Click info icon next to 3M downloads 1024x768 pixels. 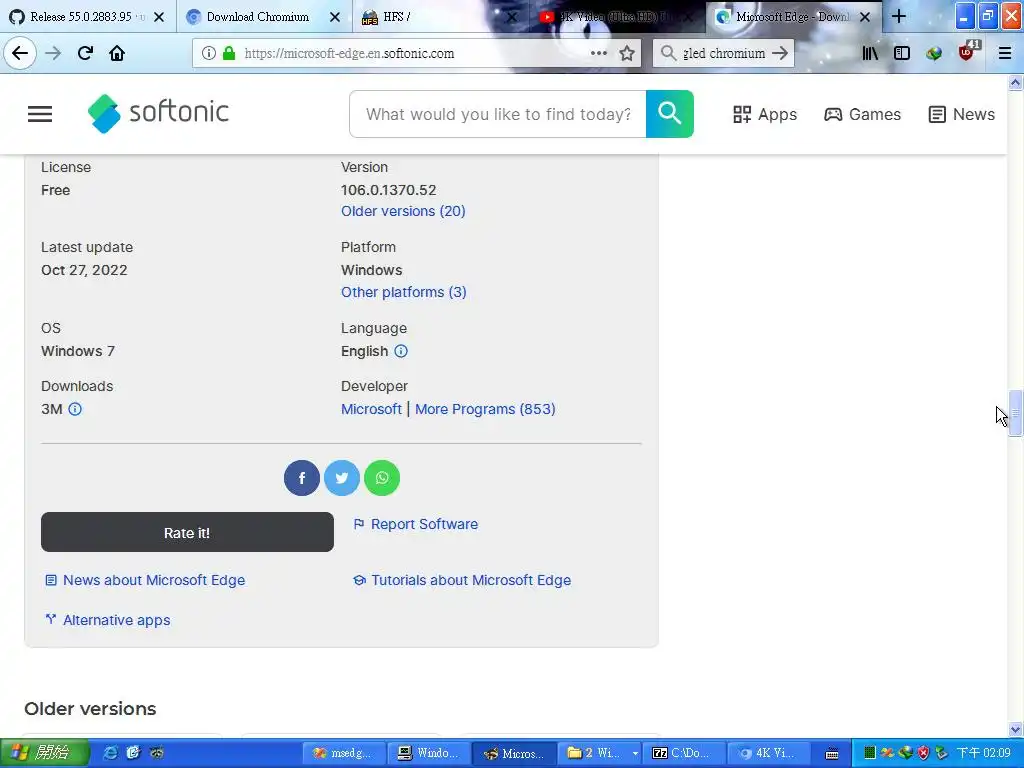tap(75, 409)
